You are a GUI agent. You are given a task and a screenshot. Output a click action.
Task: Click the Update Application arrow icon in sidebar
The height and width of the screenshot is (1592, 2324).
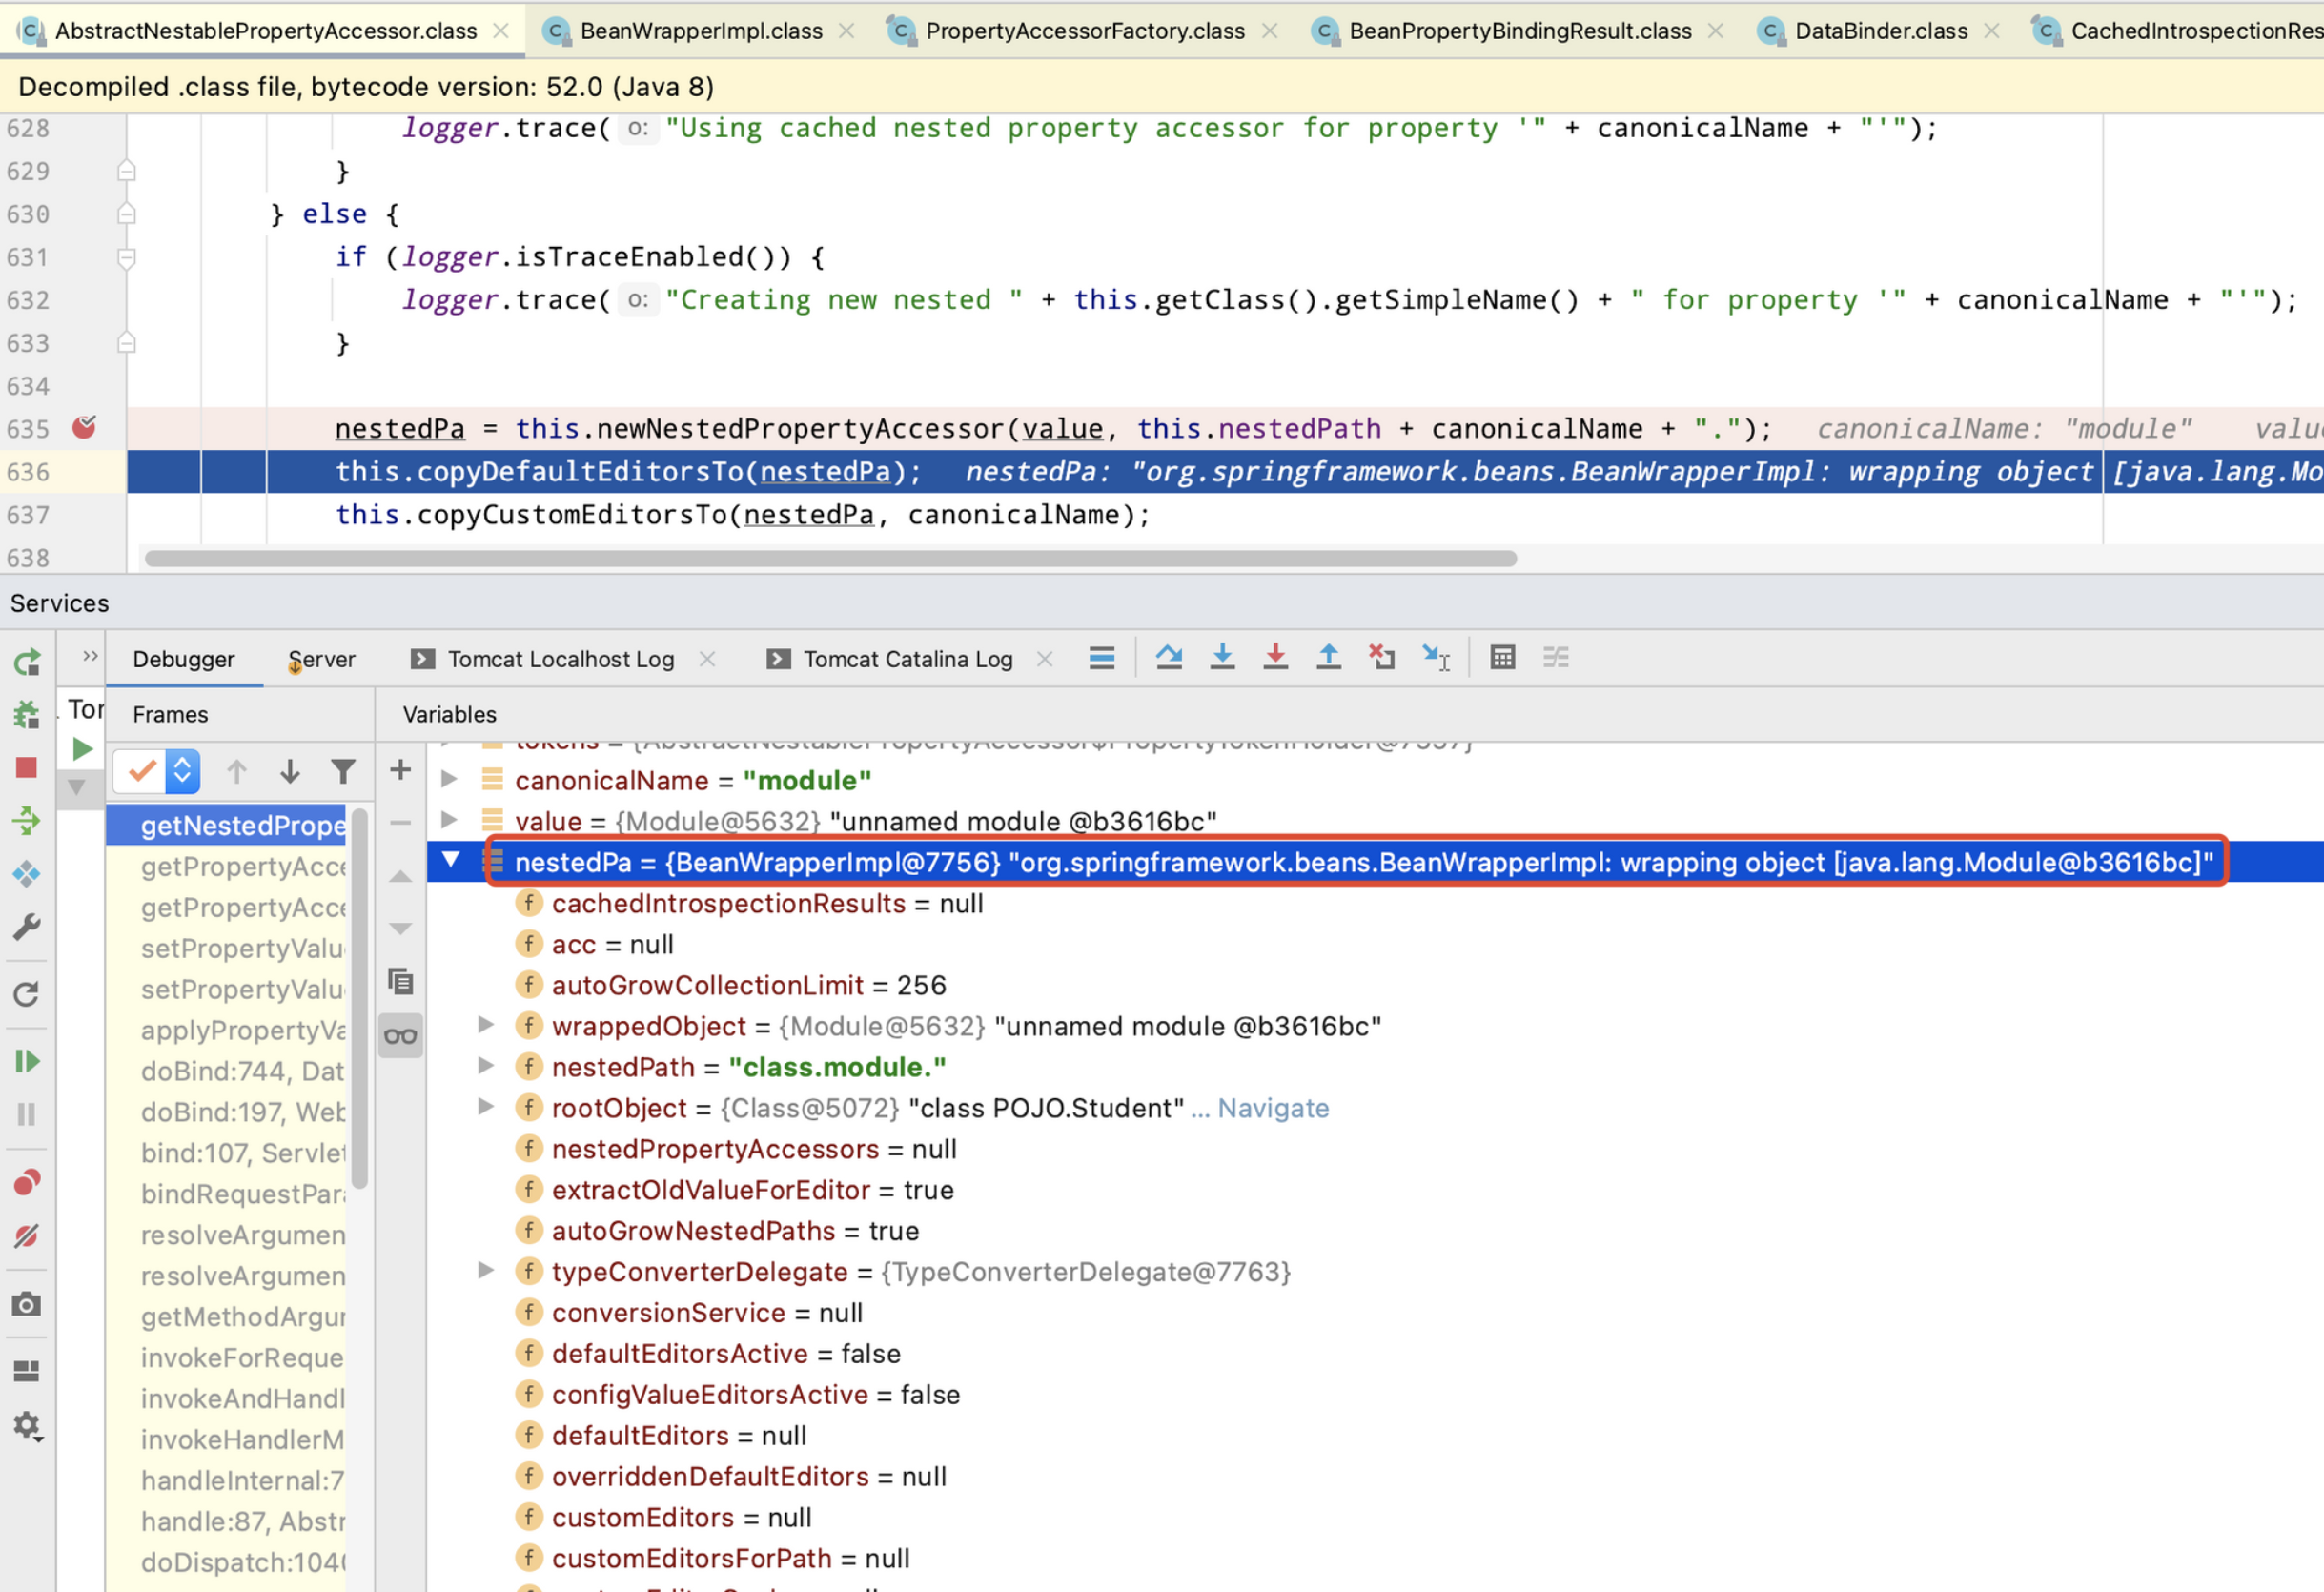(x=27, y=994)
